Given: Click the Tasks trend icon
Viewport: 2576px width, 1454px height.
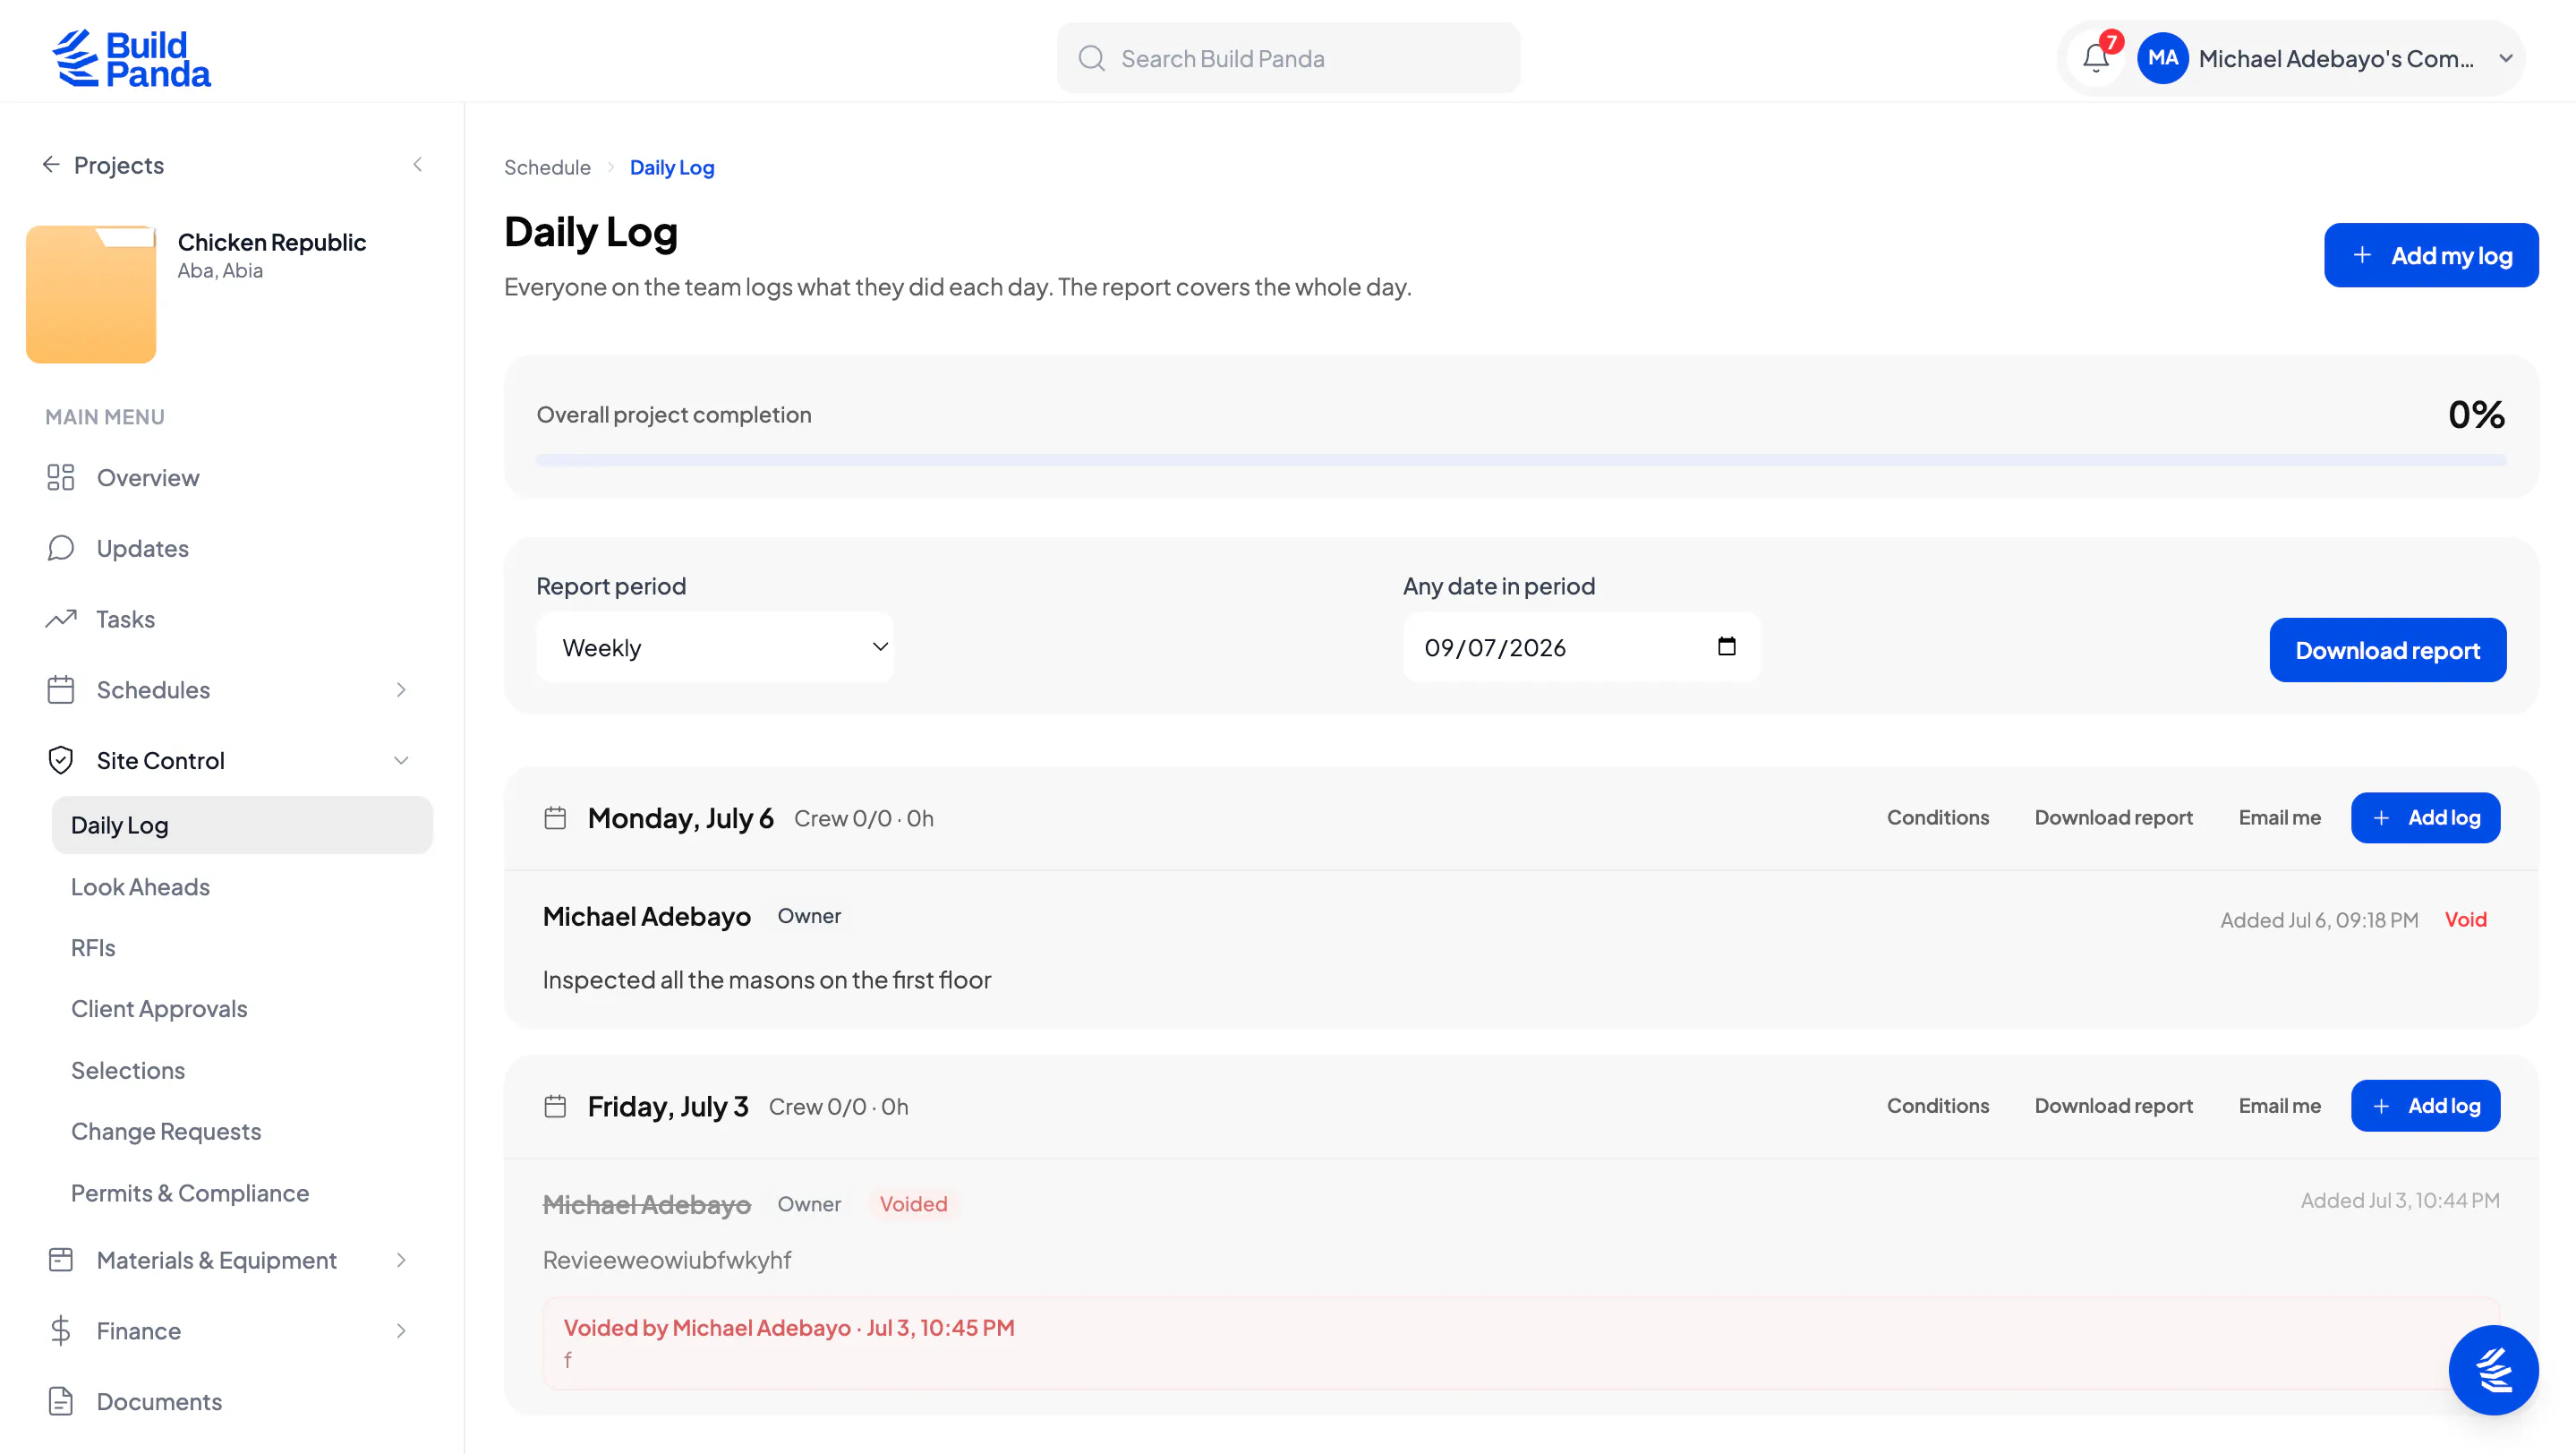Looking at the screenshot, I should click(x=61, y=619).
